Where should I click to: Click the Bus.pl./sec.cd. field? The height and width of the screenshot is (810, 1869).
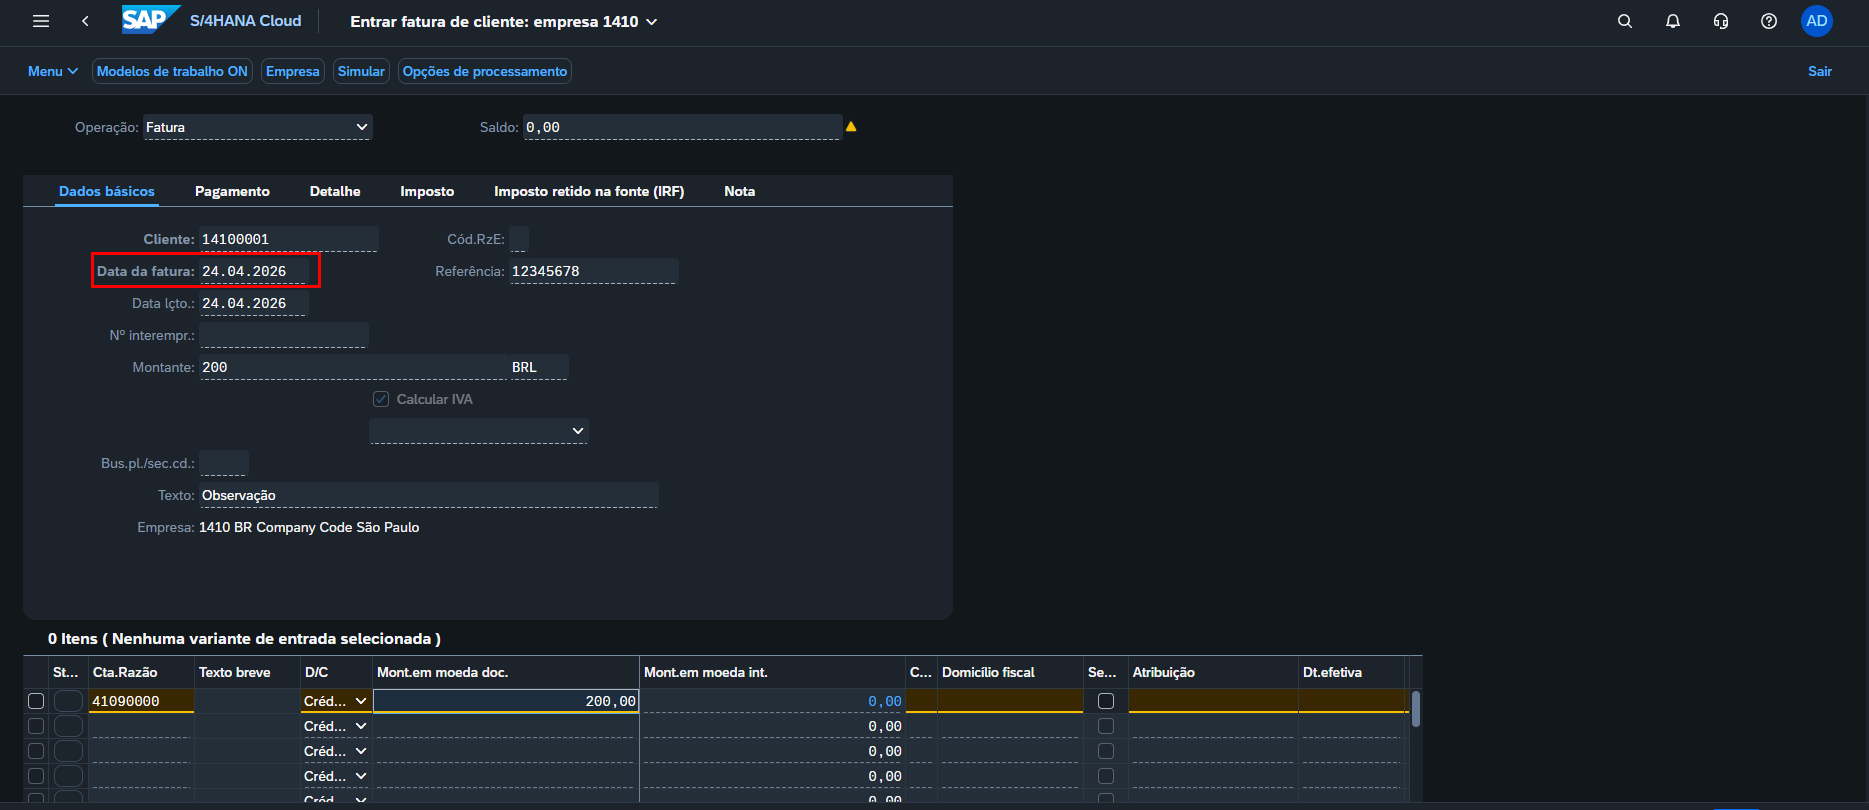coord(224,463)
